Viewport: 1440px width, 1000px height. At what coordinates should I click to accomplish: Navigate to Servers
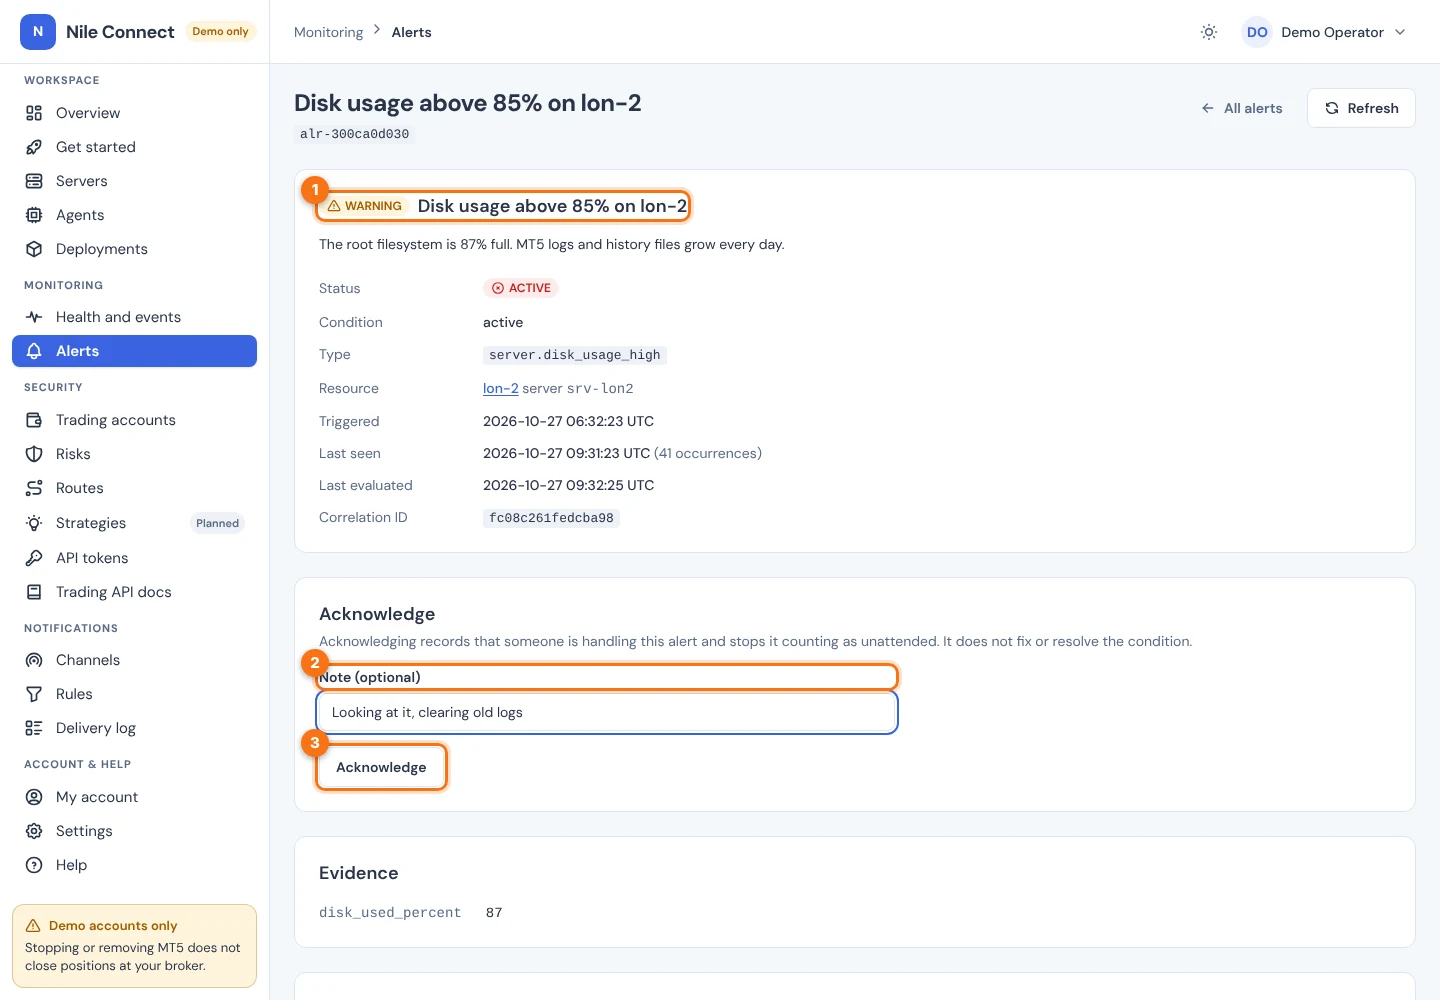click(134, 181)
